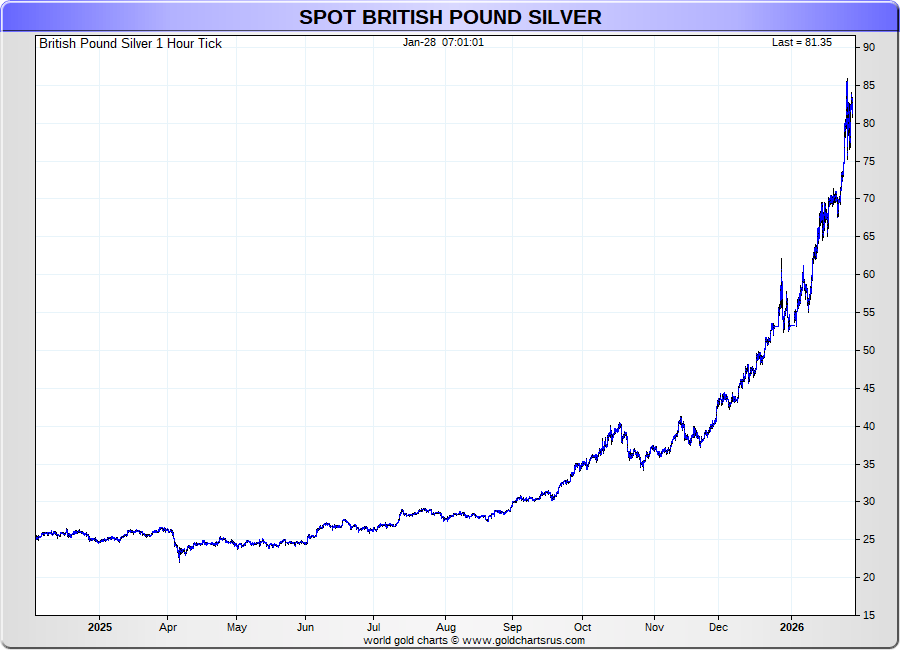Click the 15 price axis label
The width and height of the screenshot is (900, 650).
pos(869,616)
